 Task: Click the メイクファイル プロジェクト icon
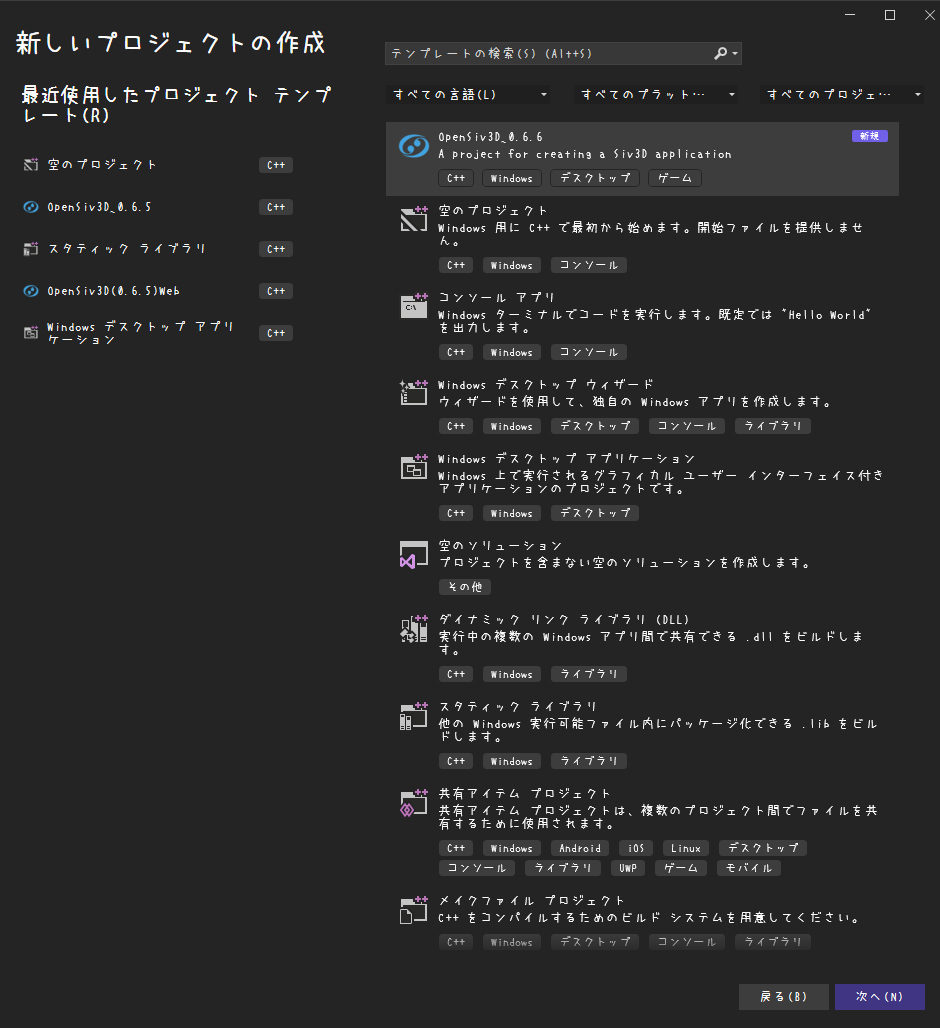pyautogui.click(x=413, y=908)
